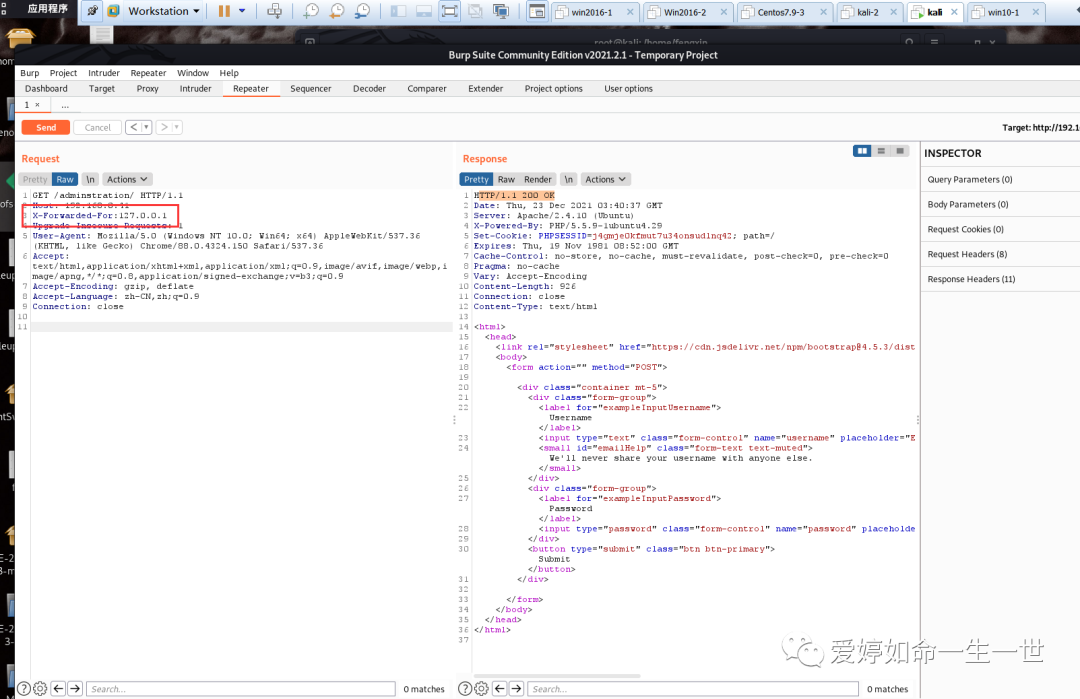Open the snapshot manager with the clock-wrench icon
The height and width of the screenshot is (699, 1080).
[x=362, y=11]
